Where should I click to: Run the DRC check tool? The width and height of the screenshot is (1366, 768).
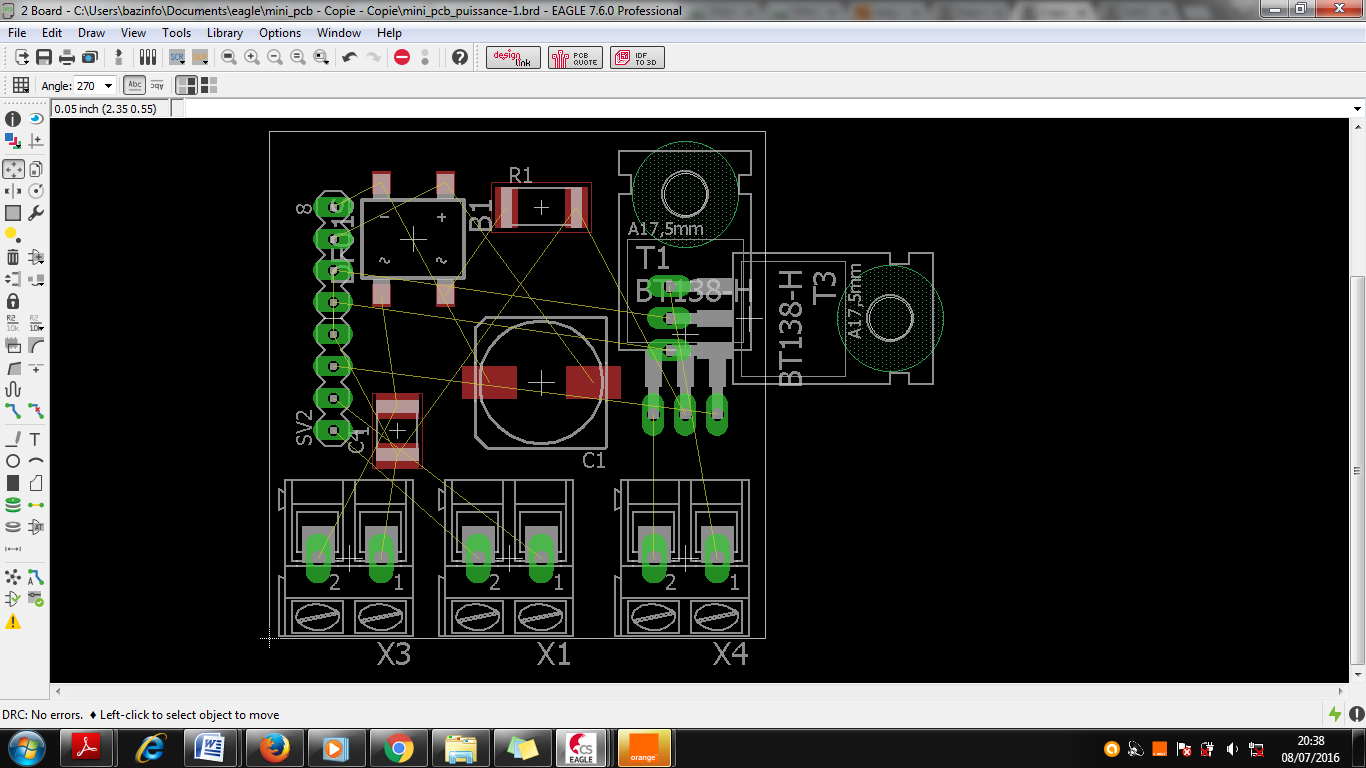point(36,599)
